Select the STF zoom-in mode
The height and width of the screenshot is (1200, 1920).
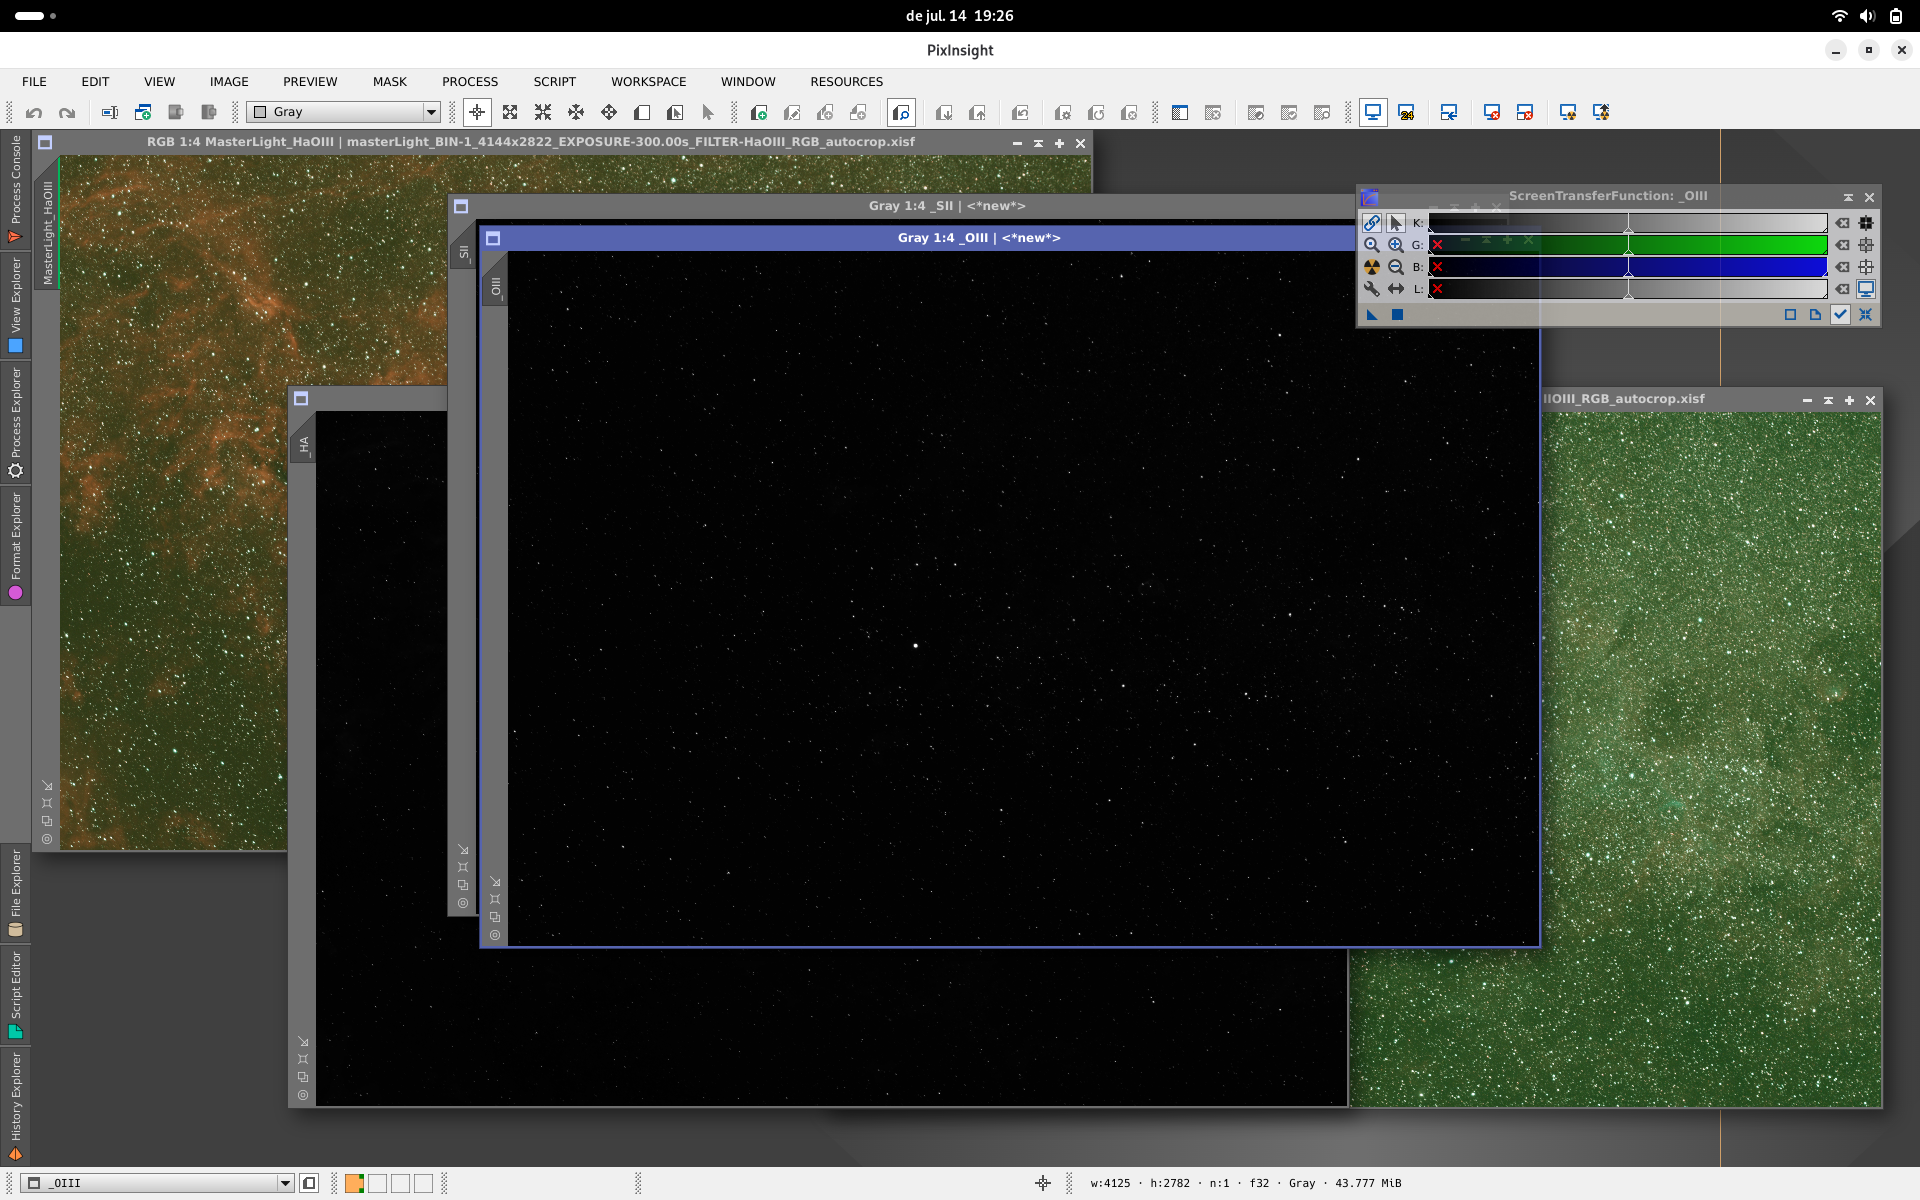[1396, 245]
